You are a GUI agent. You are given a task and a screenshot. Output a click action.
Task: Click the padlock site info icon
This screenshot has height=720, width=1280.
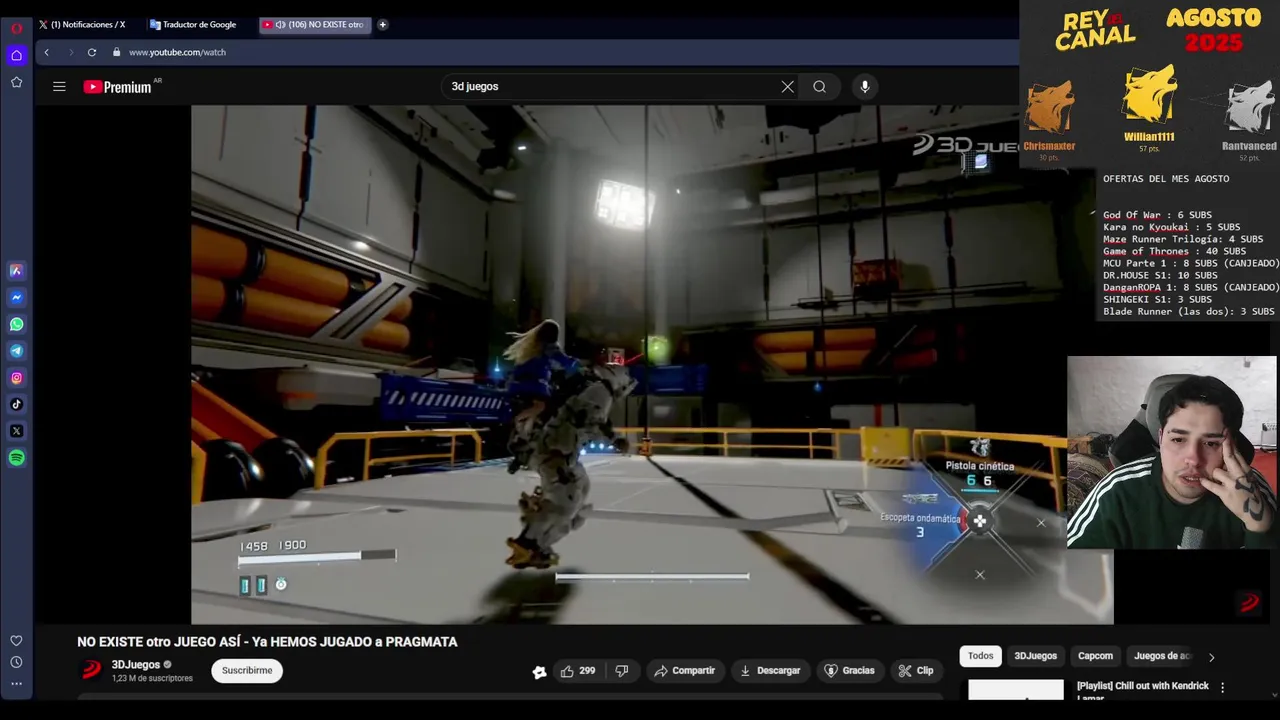pos(117,52)
